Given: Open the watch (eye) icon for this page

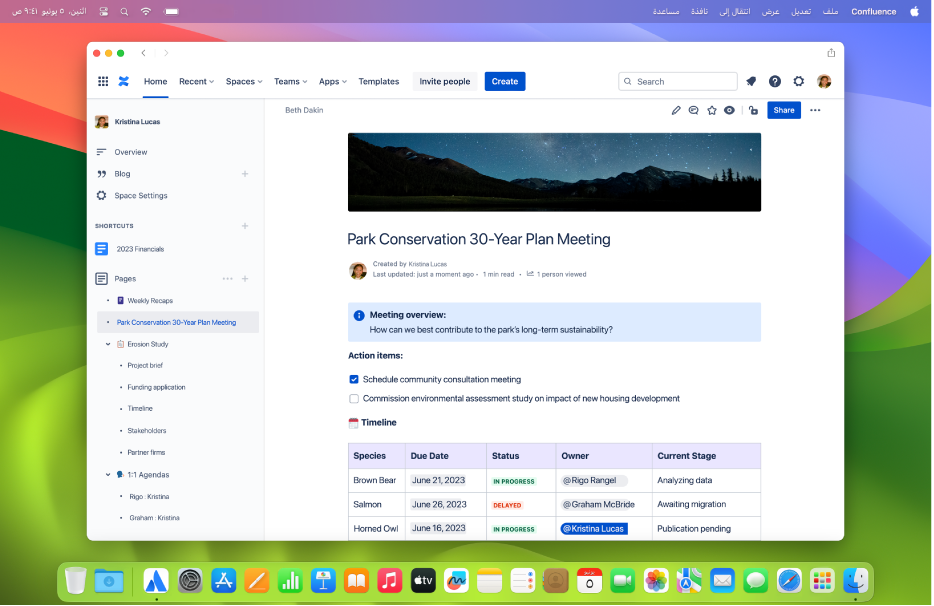Looking at the screenshot, I should coord(730,110).
